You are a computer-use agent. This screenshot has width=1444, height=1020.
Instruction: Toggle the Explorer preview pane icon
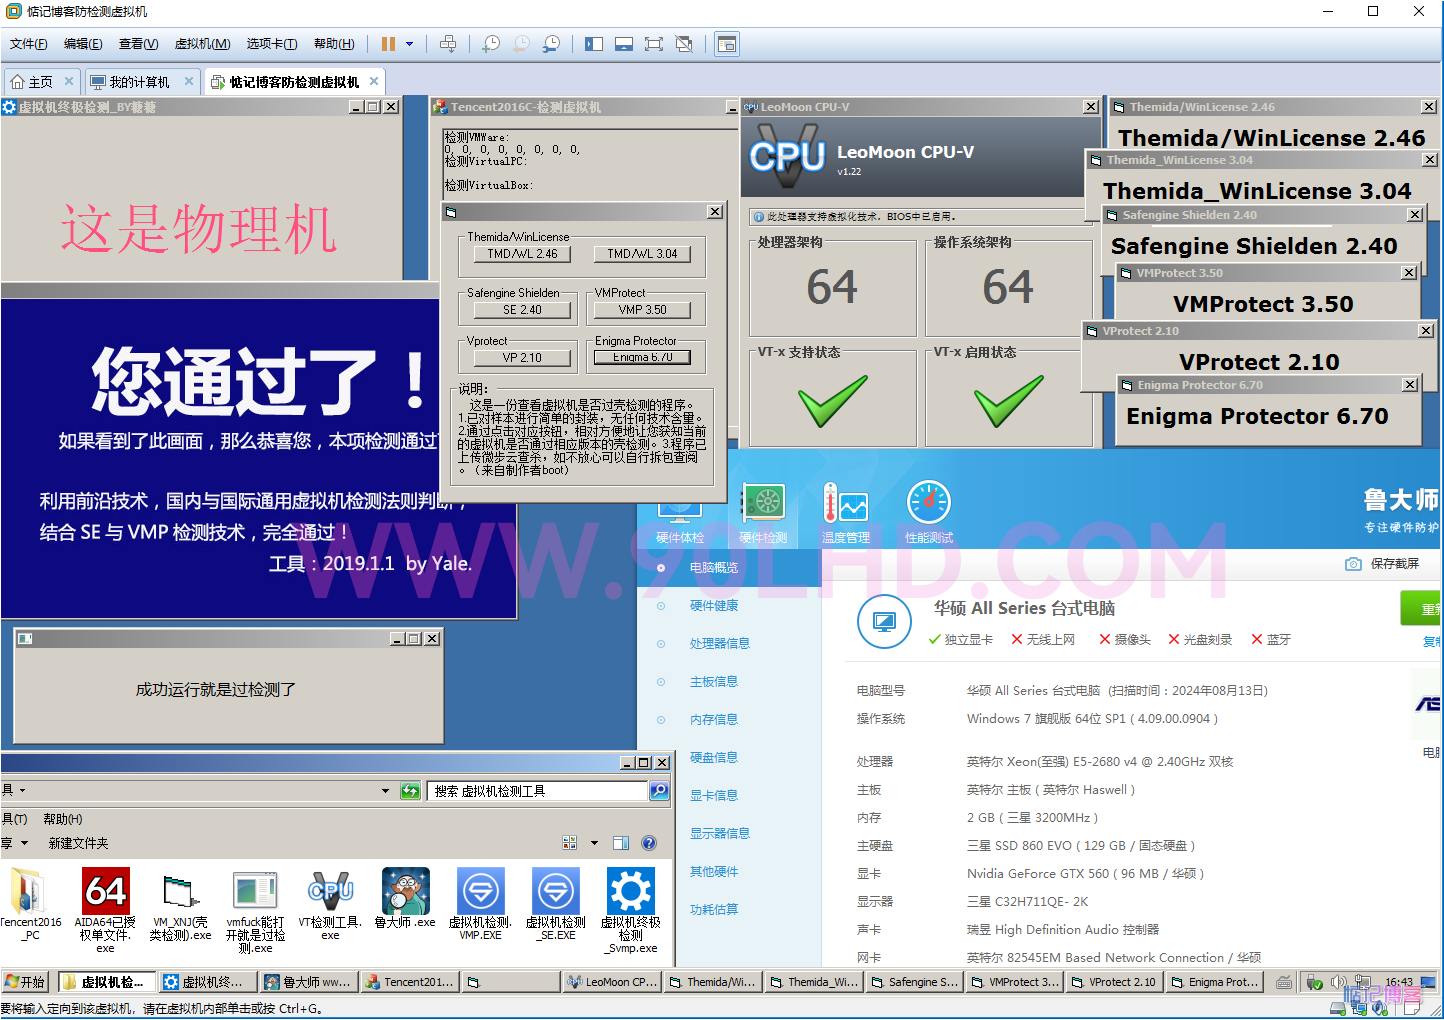click(x=621, y=843)
